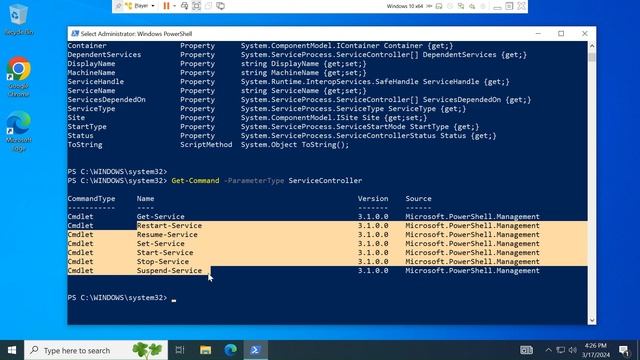Click the Set-Service cmdlet name

click(x=160, y=243)
